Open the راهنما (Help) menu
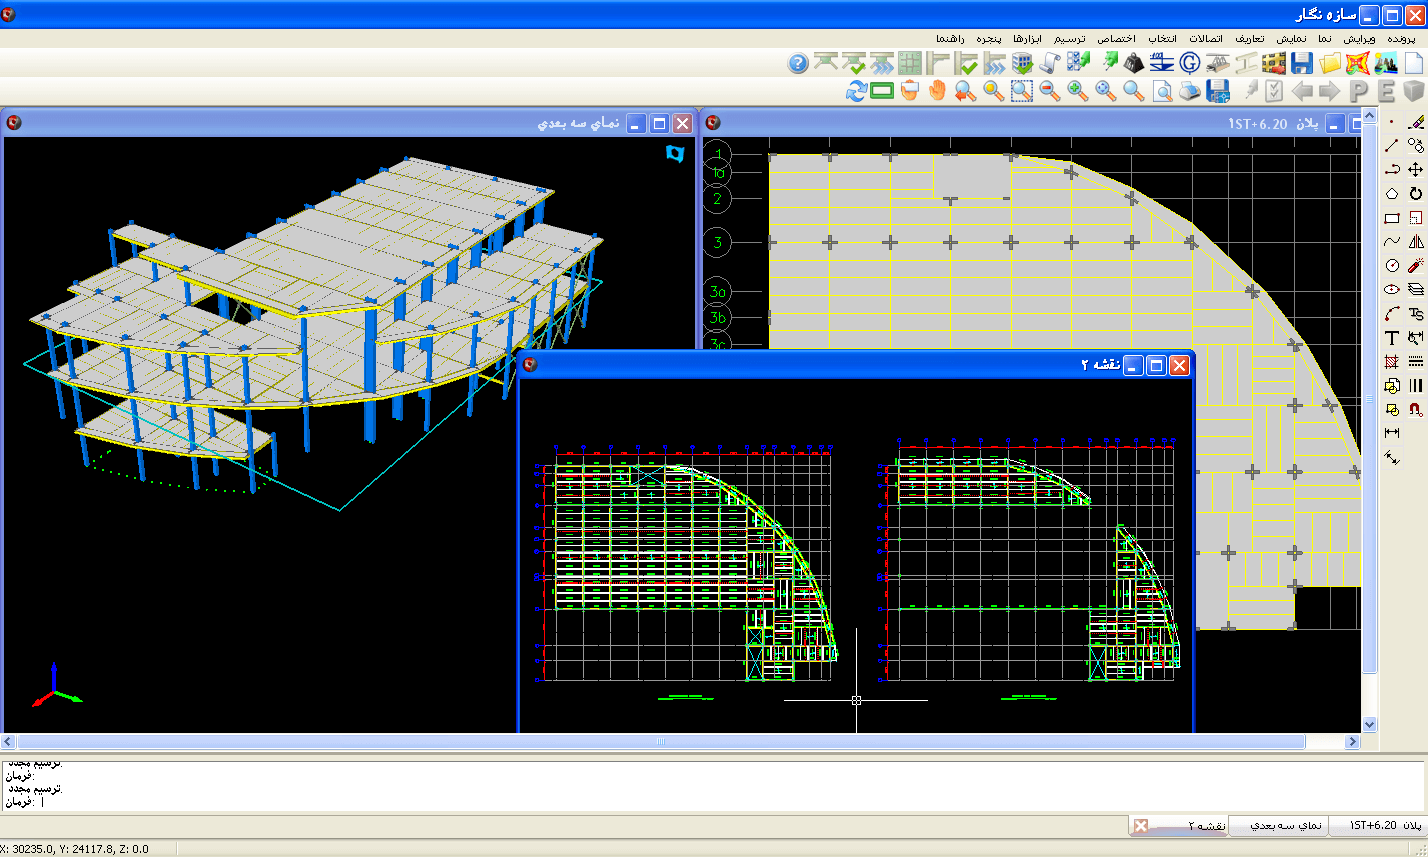This screenshot has width=1428, height=857. [x=948, y=38]
